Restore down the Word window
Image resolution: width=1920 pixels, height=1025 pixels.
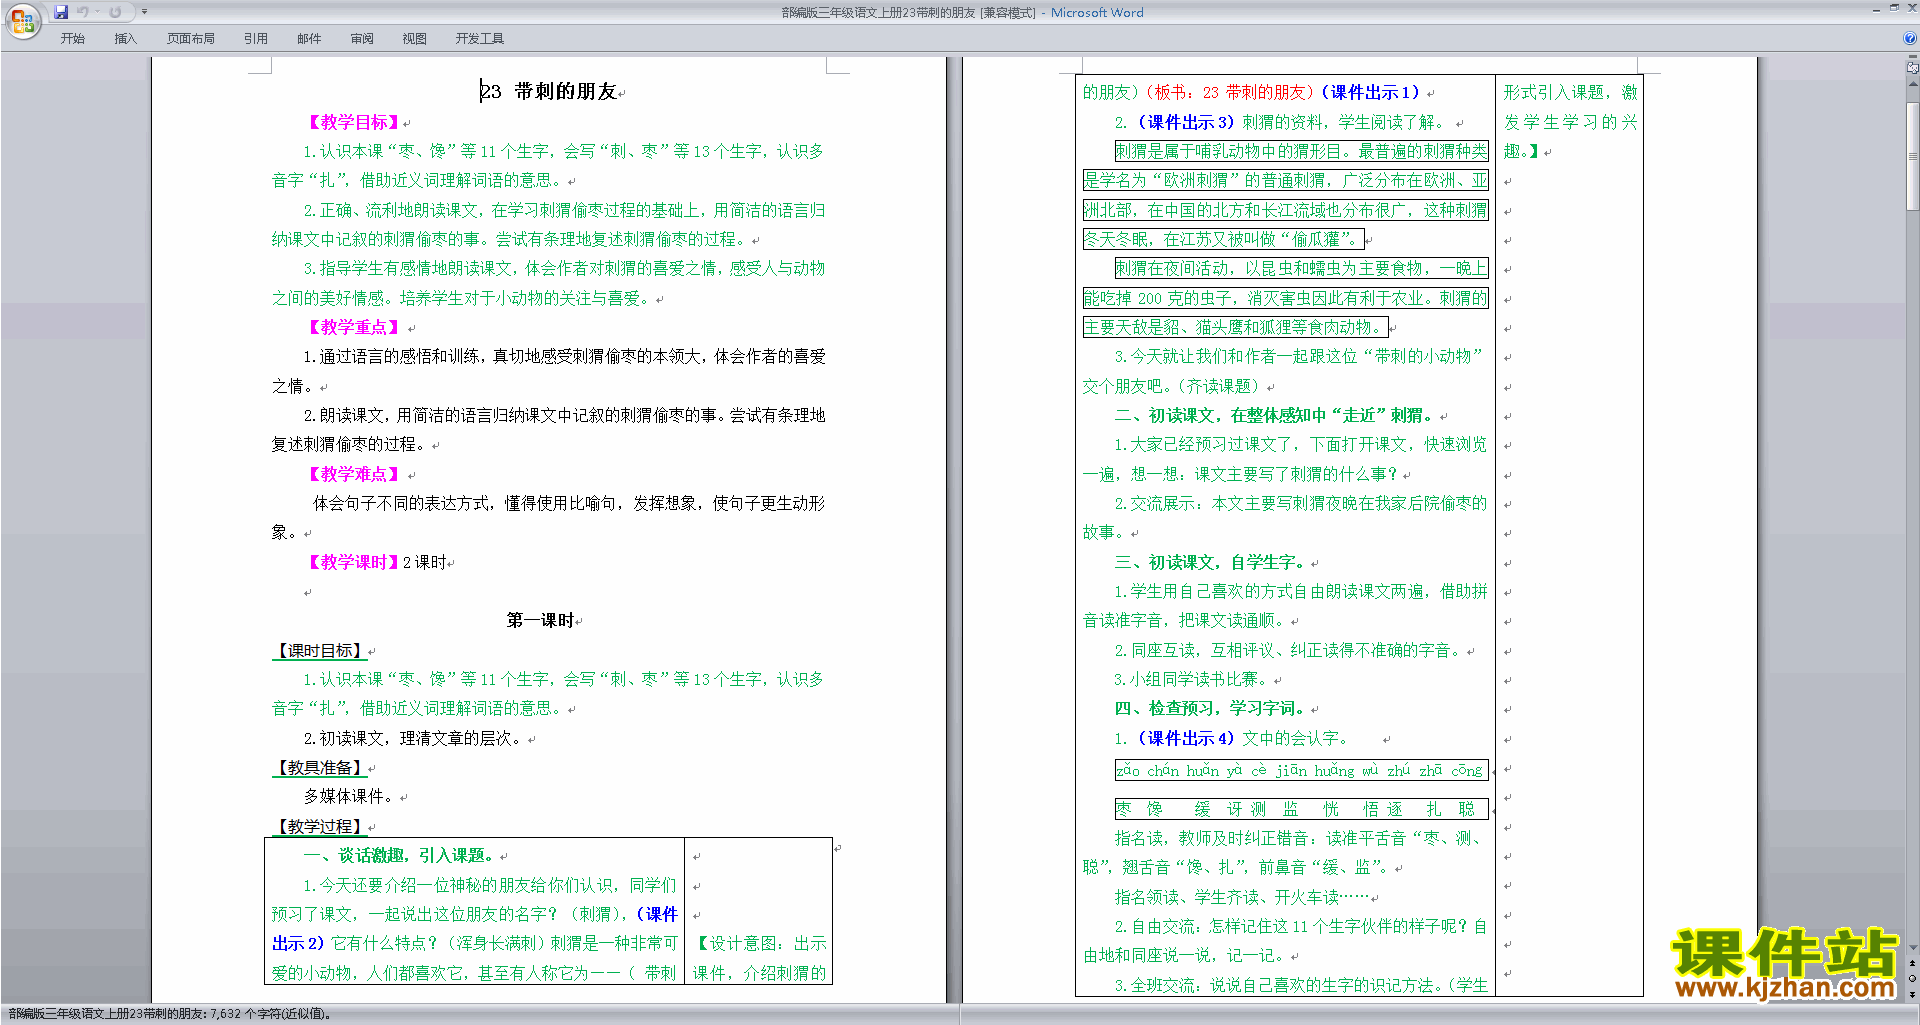(1894, 8)
